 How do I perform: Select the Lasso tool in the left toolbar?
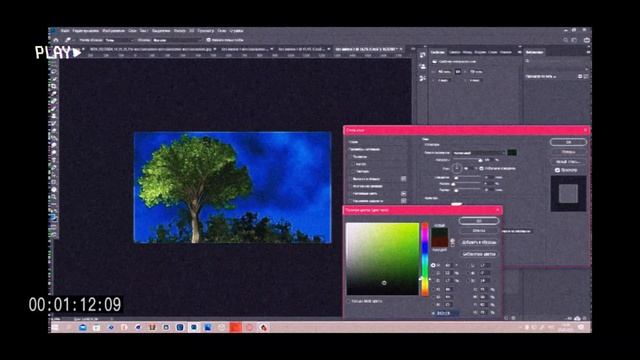(x=53, y=72)
